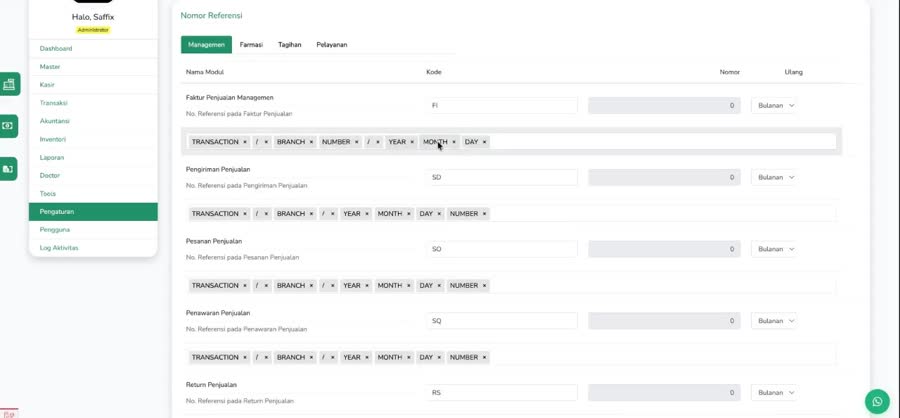Remove YEAR tag in Faktur Penjualan row
900x418 pixels.
click(412, 142)
